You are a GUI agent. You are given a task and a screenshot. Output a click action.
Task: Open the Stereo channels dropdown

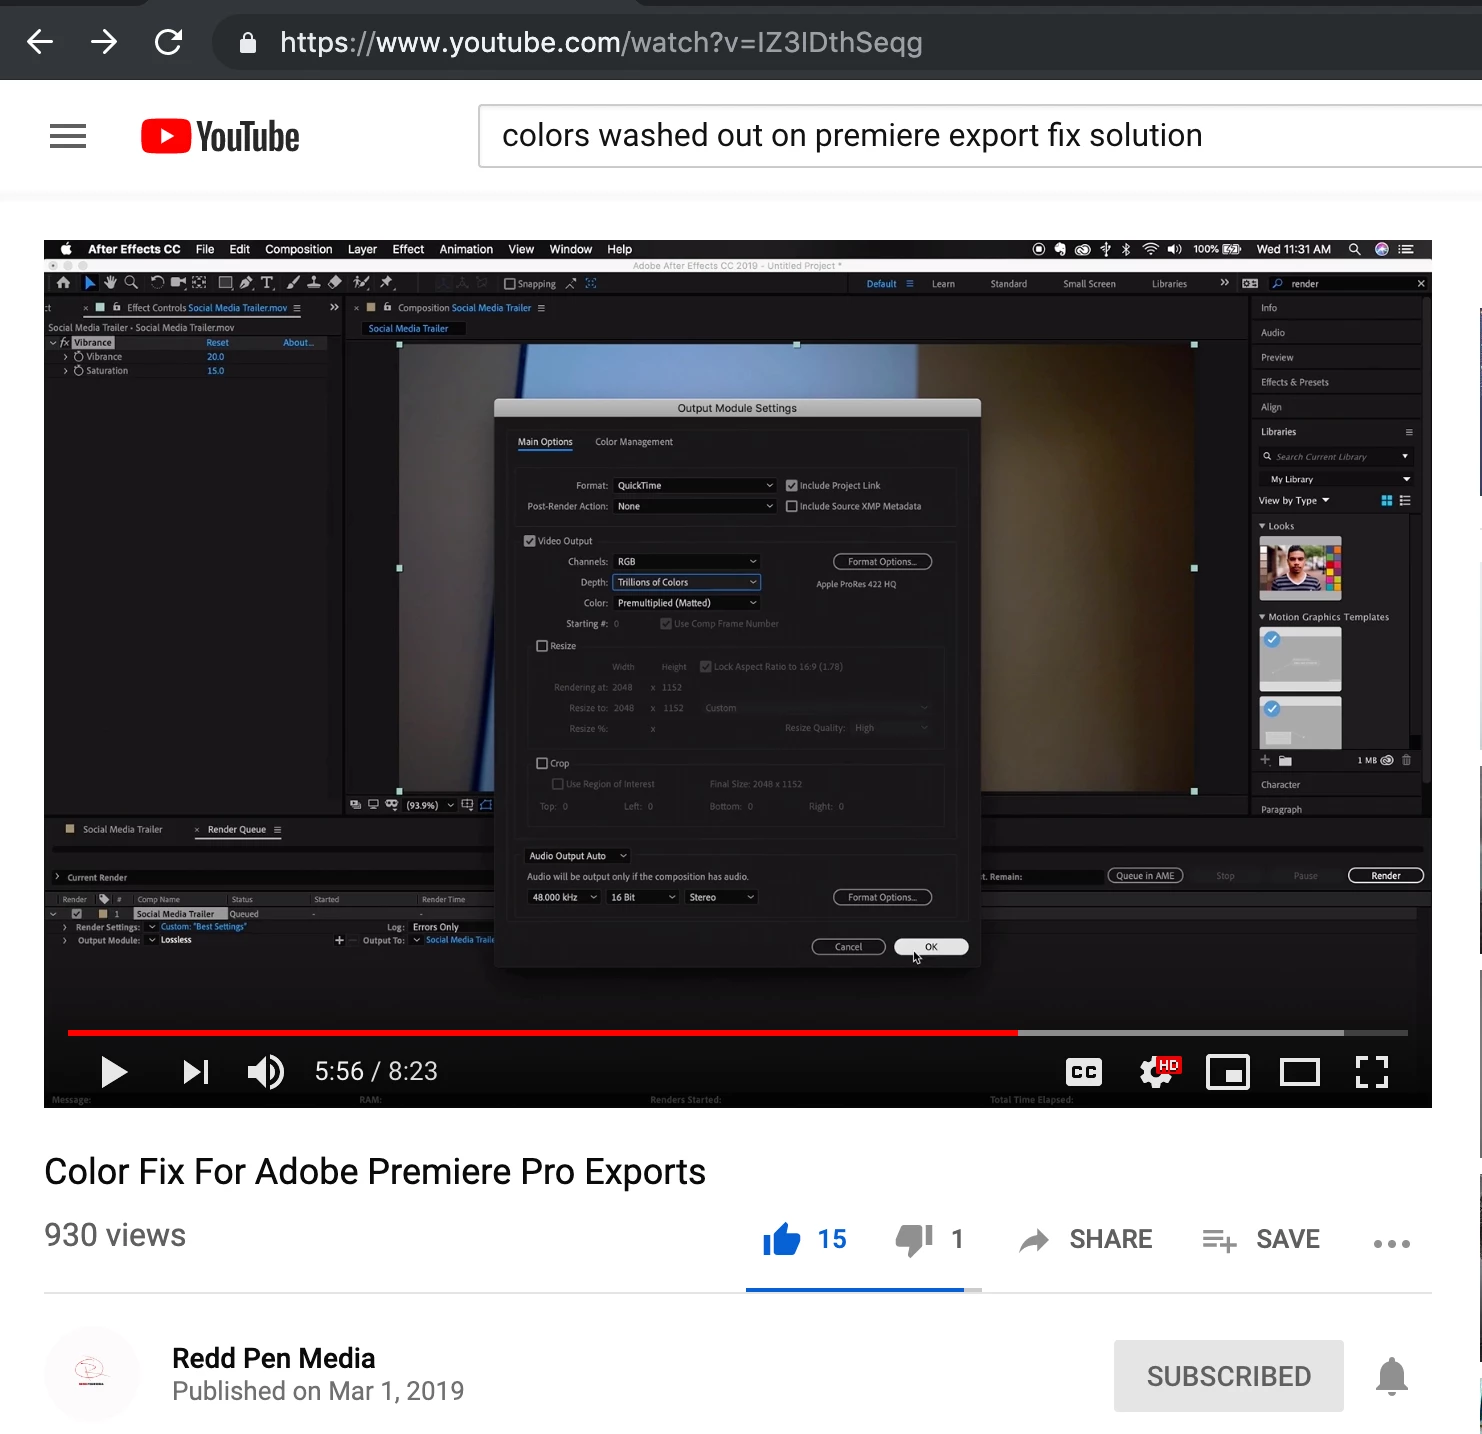(x=721, y=898)
